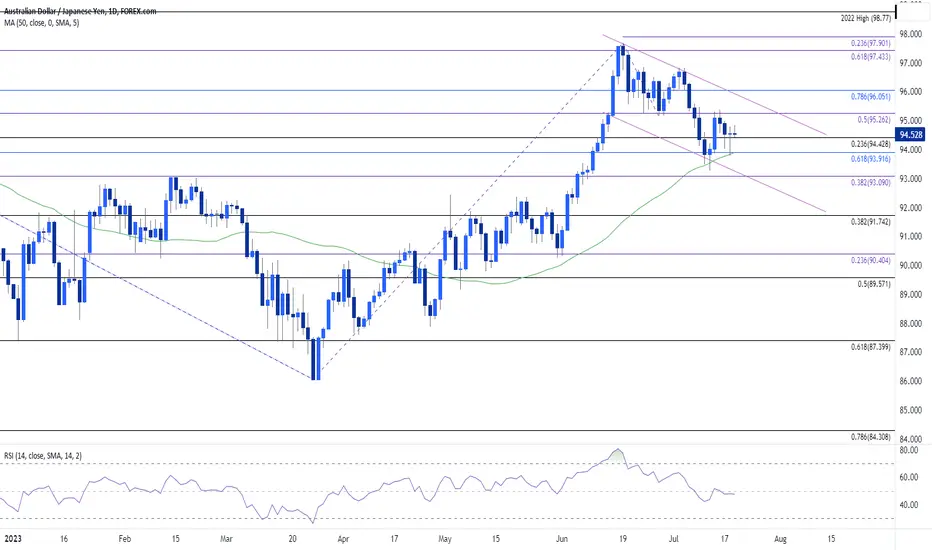Screen dimensions: 932x550
Task: Click the 96.000 price axis value
Action: (x=911, y=92)
